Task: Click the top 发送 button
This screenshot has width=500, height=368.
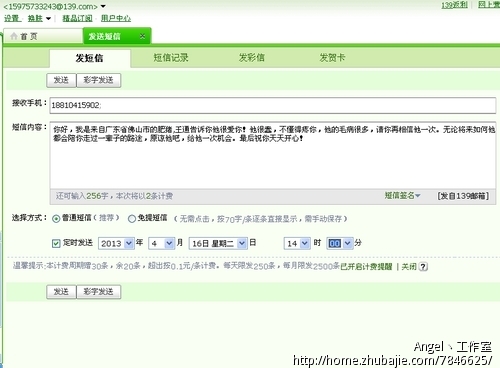Action: click(61, 80)
